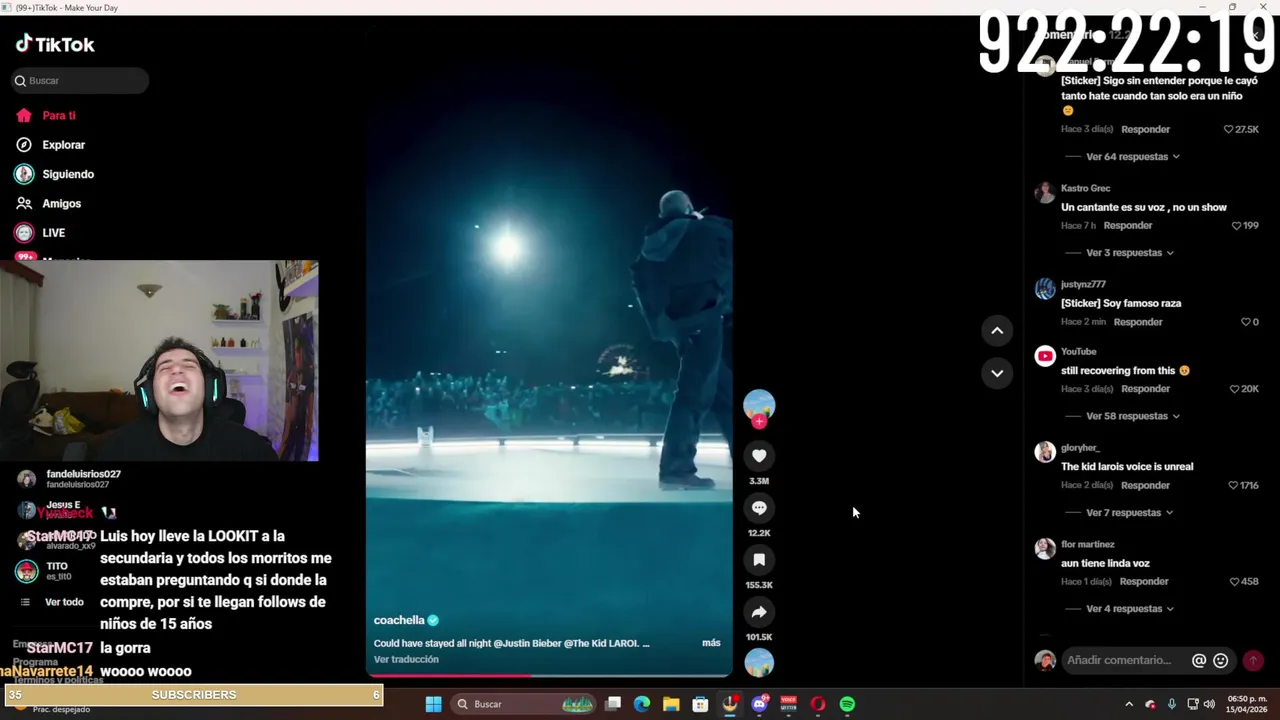Reply to the YouTube comment

click(x=1145, y=389)
